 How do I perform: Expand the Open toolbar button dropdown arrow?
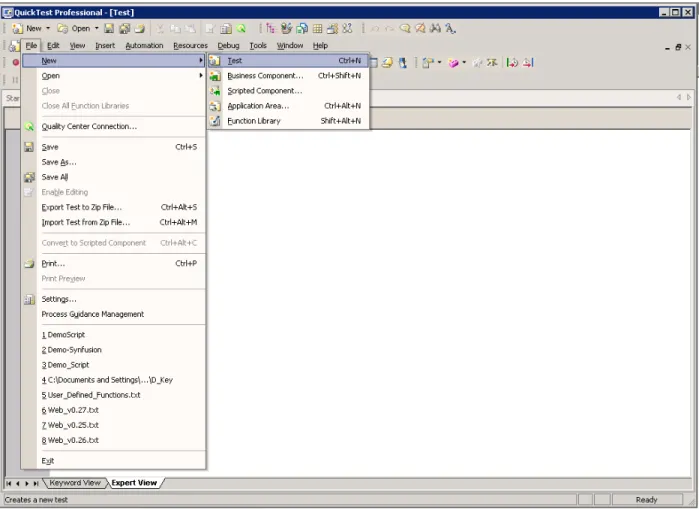[x=96, y=29]
